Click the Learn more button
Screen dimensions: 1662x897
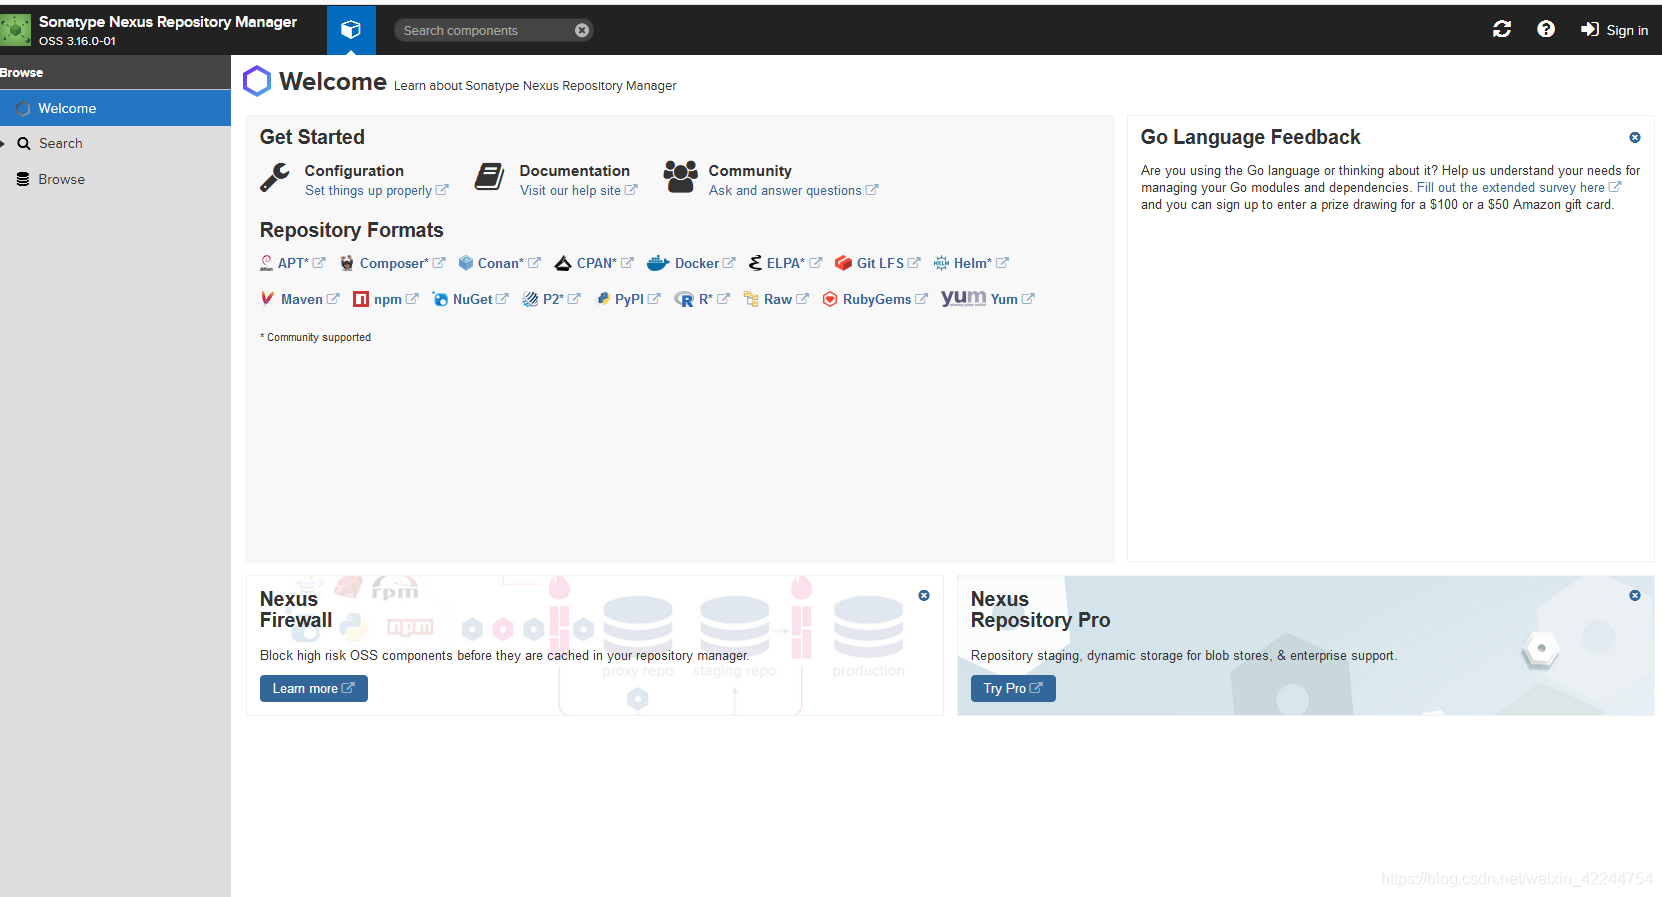tap(314, 688)
